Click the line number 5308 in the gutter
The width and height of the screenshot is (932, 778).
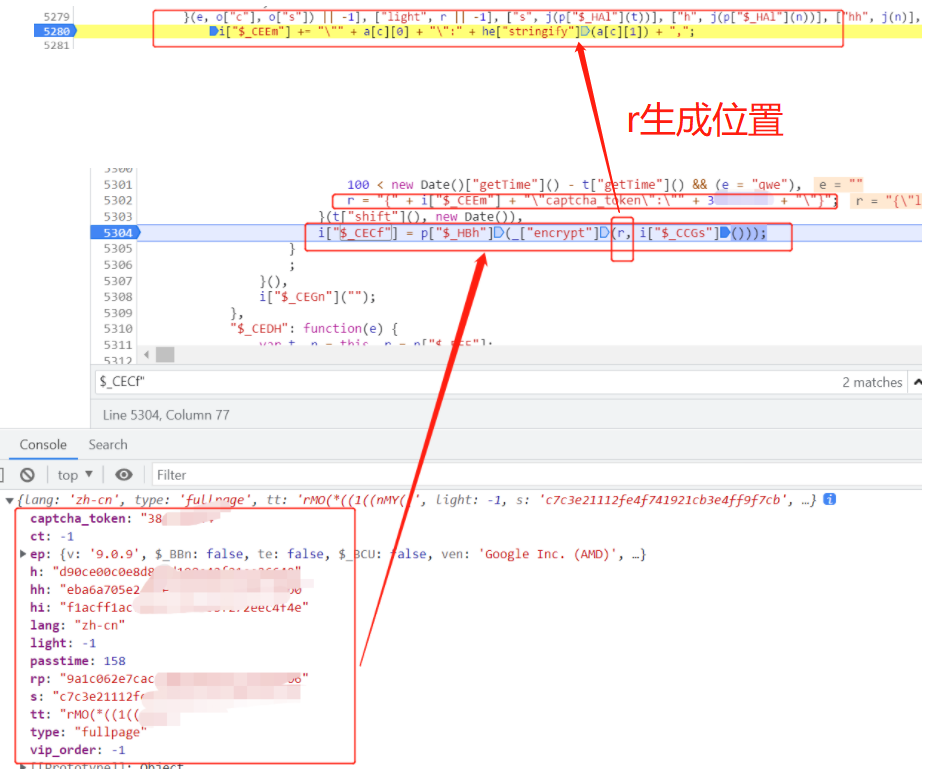click(x=118, y=297)
